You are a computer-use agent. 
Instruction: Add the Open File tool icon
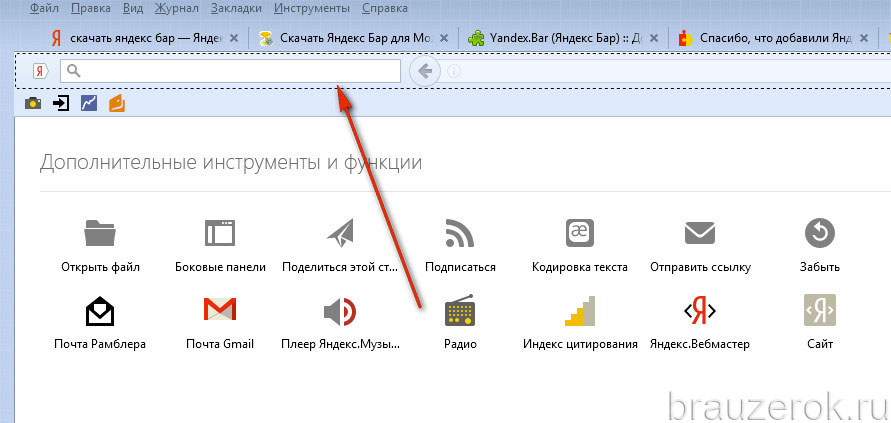100,233
